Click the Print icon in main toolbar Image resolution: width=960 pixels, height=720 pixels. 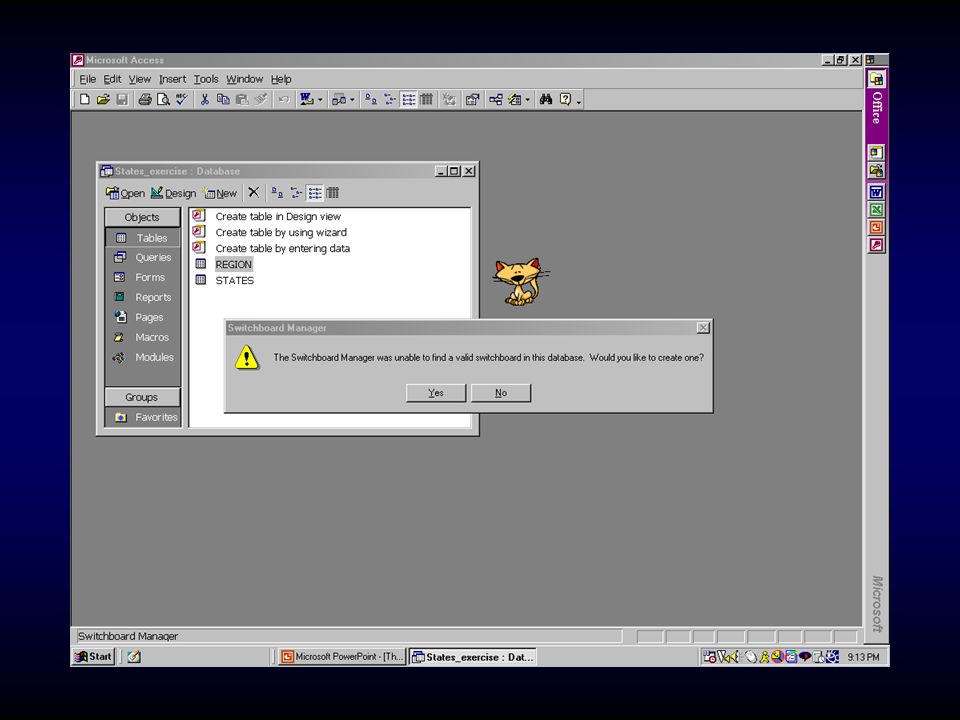pyautogui.click(x=144, y=99)
